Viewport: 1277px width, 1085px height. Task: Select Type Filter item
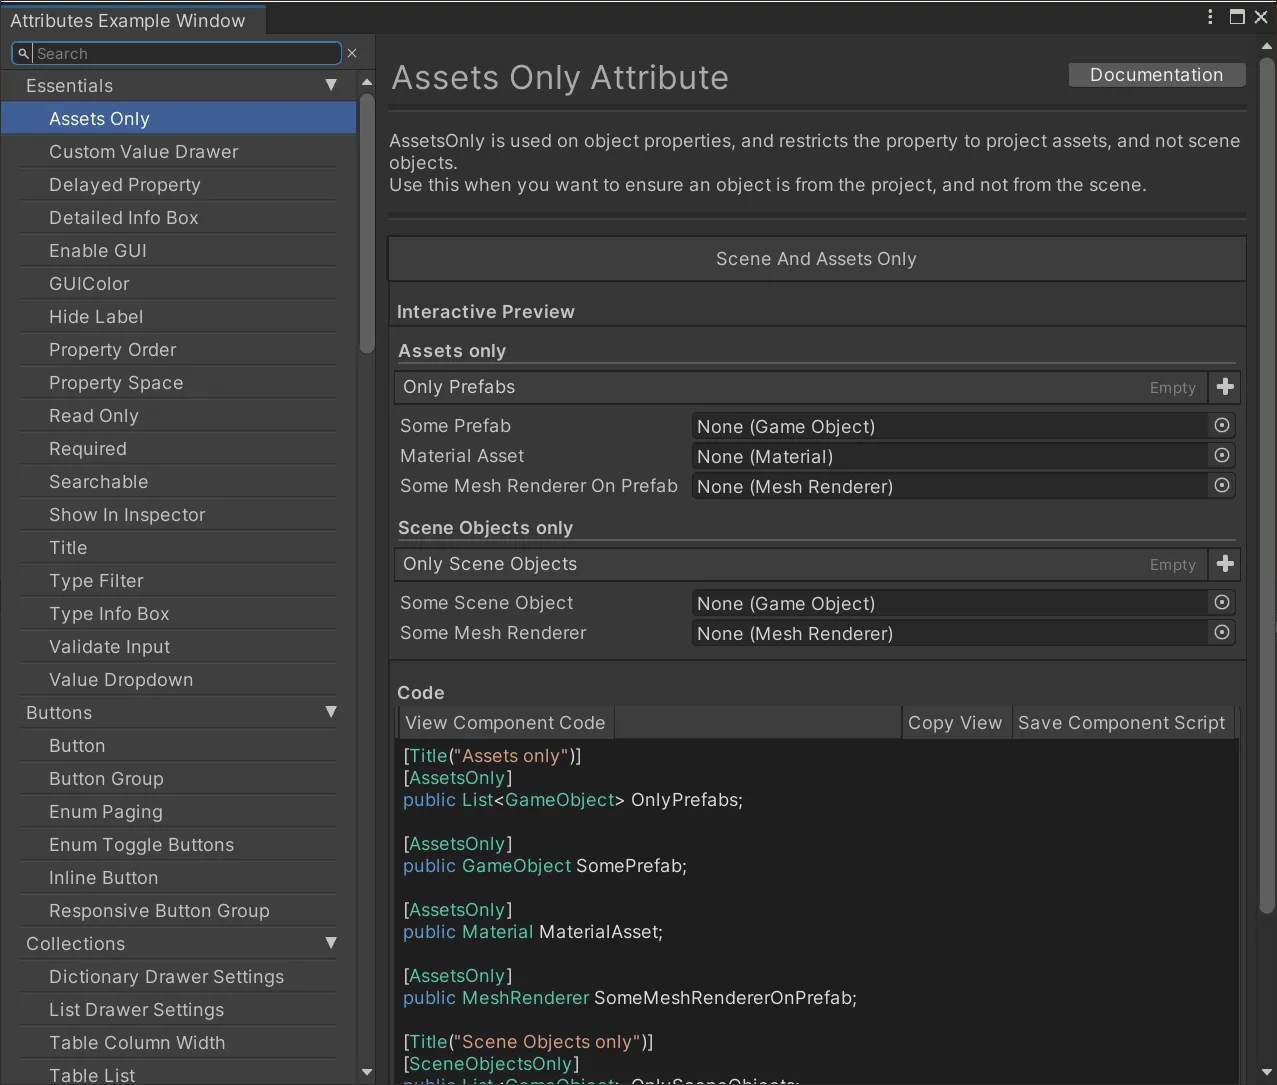click(x=179, y=581)
